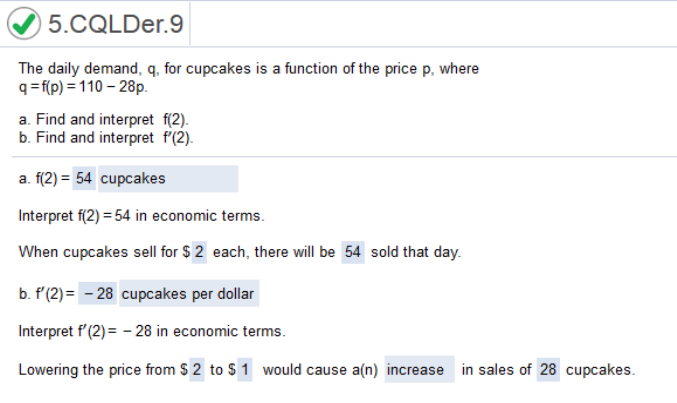Image resolution: width=677 pixels, height=403 pixels.
Task: Click the 28 field before final 'cupcakes.'
Action: [x=548, y=370]
